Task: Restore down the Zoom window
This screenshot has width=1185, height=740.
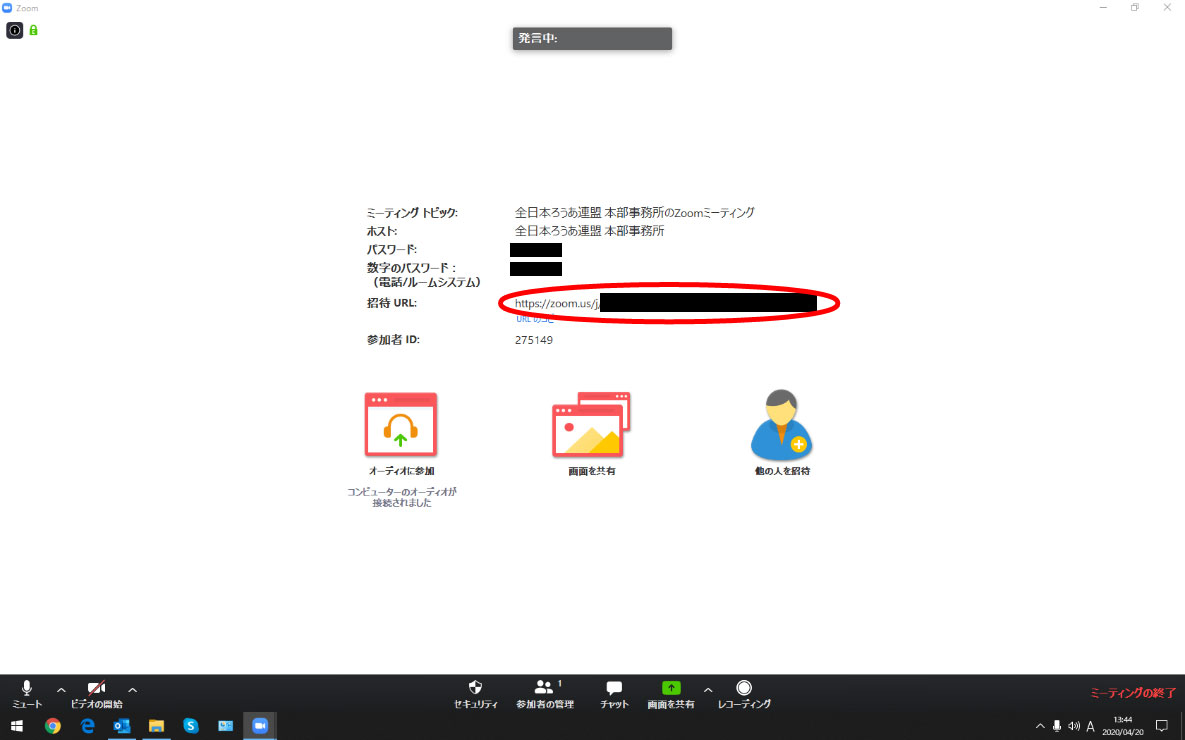Action: tap(1134, 8)
